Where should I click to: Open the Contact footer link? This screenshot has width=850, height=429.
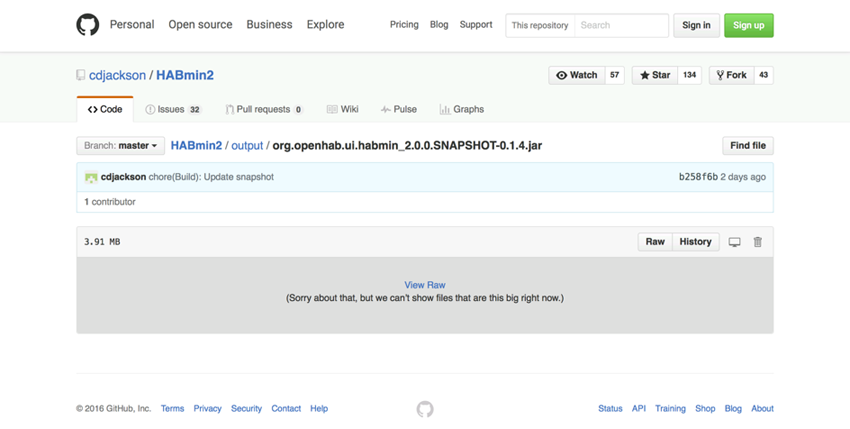point(286,408)
